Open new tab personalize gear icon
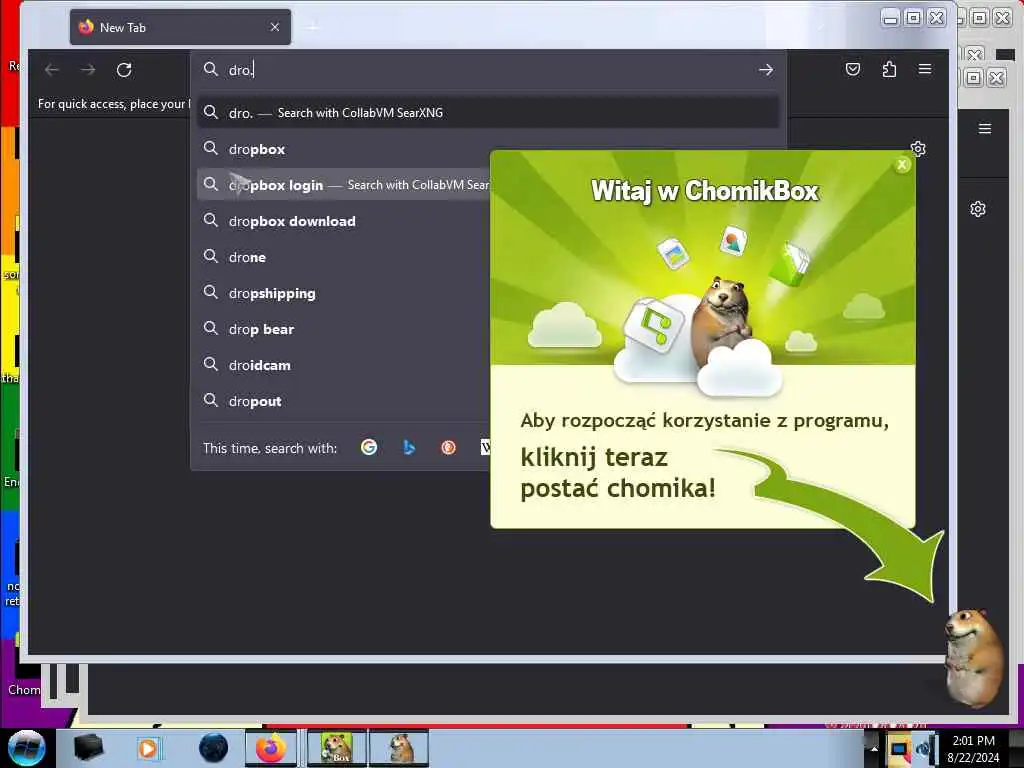1024x768 pixels. pos(918,149)
